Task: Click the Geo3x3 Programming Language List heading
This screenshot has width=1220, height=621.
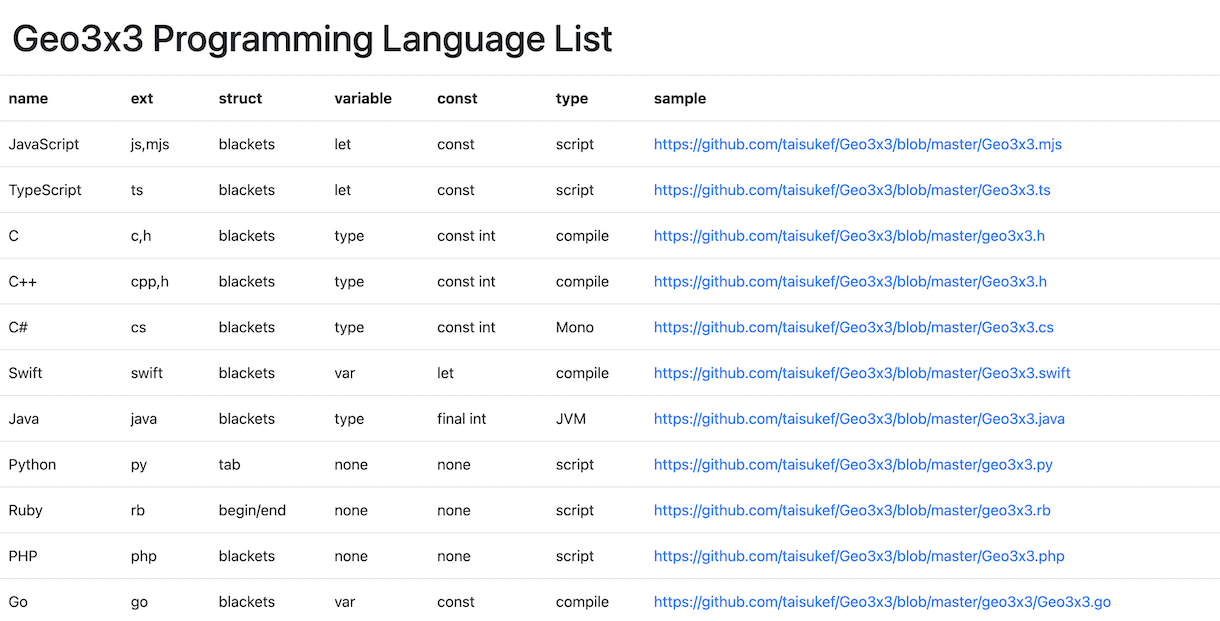Action: (x=312, y=38)
